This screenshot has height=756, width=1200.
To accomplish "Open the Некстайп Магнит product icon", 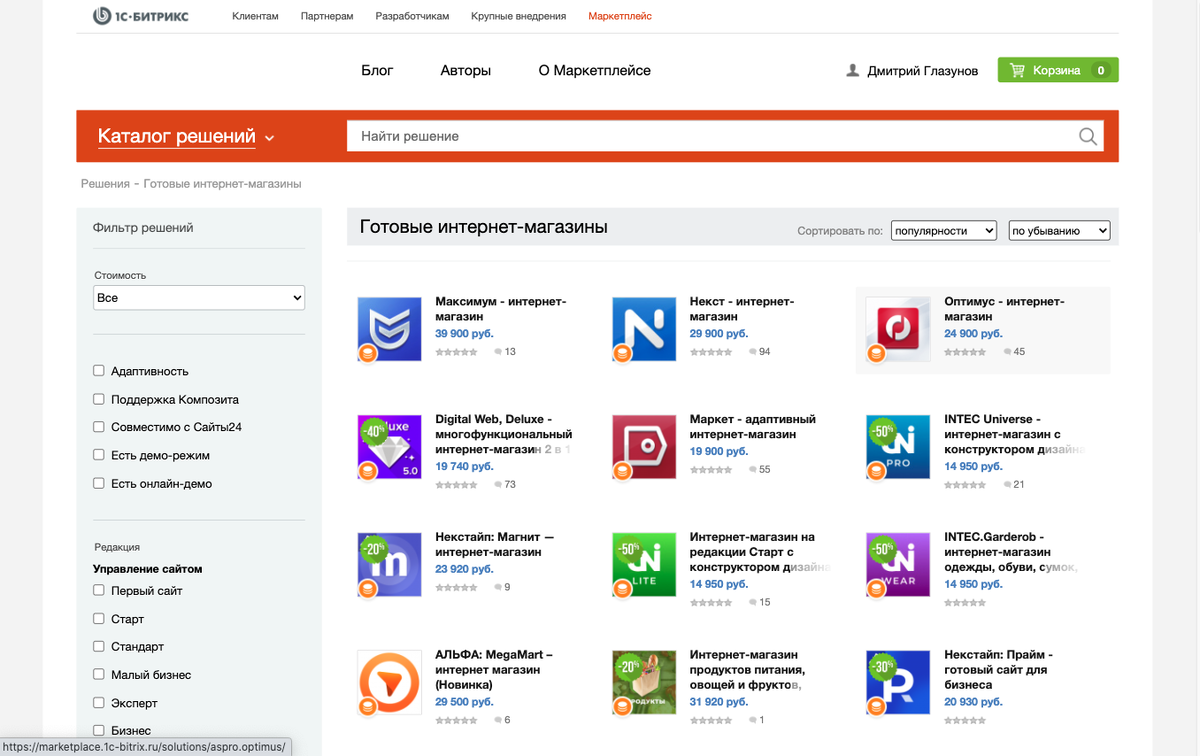I will click(x=389, y=565).
